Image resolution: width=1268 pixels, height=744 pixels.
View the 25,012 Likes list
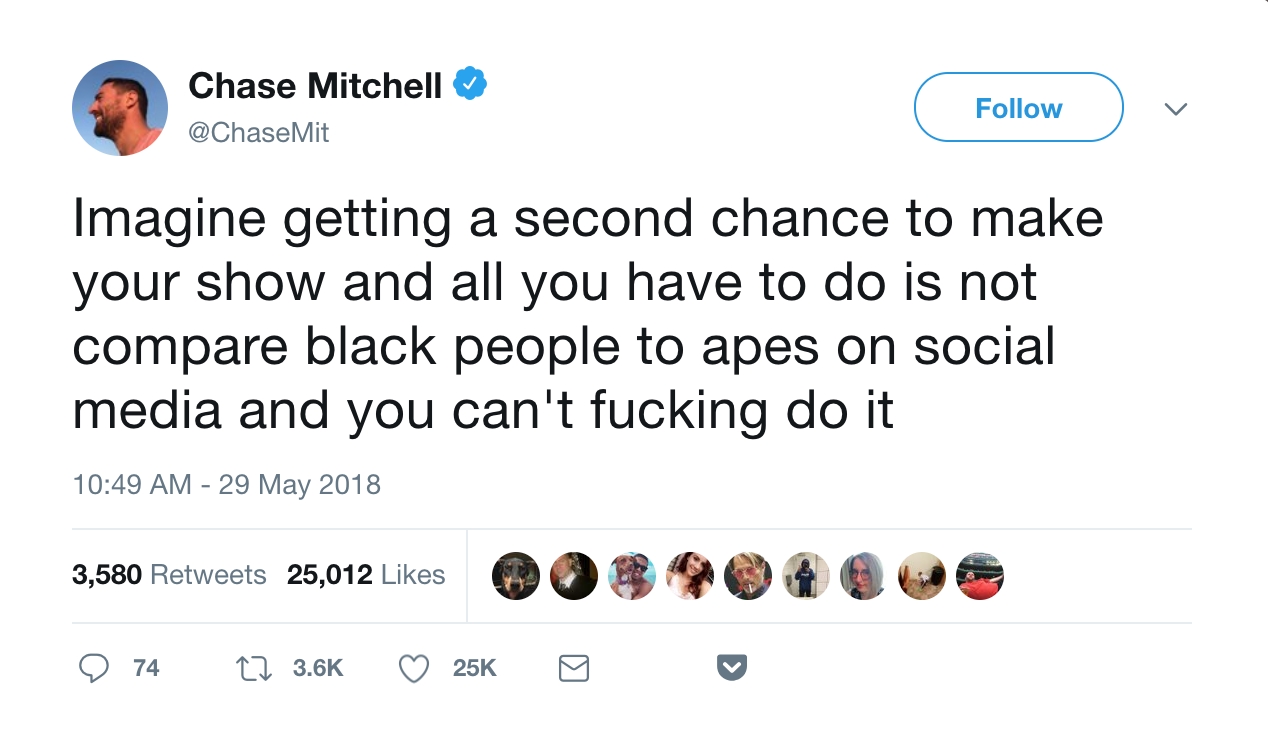pyautogui.click(x=366, y=575)
